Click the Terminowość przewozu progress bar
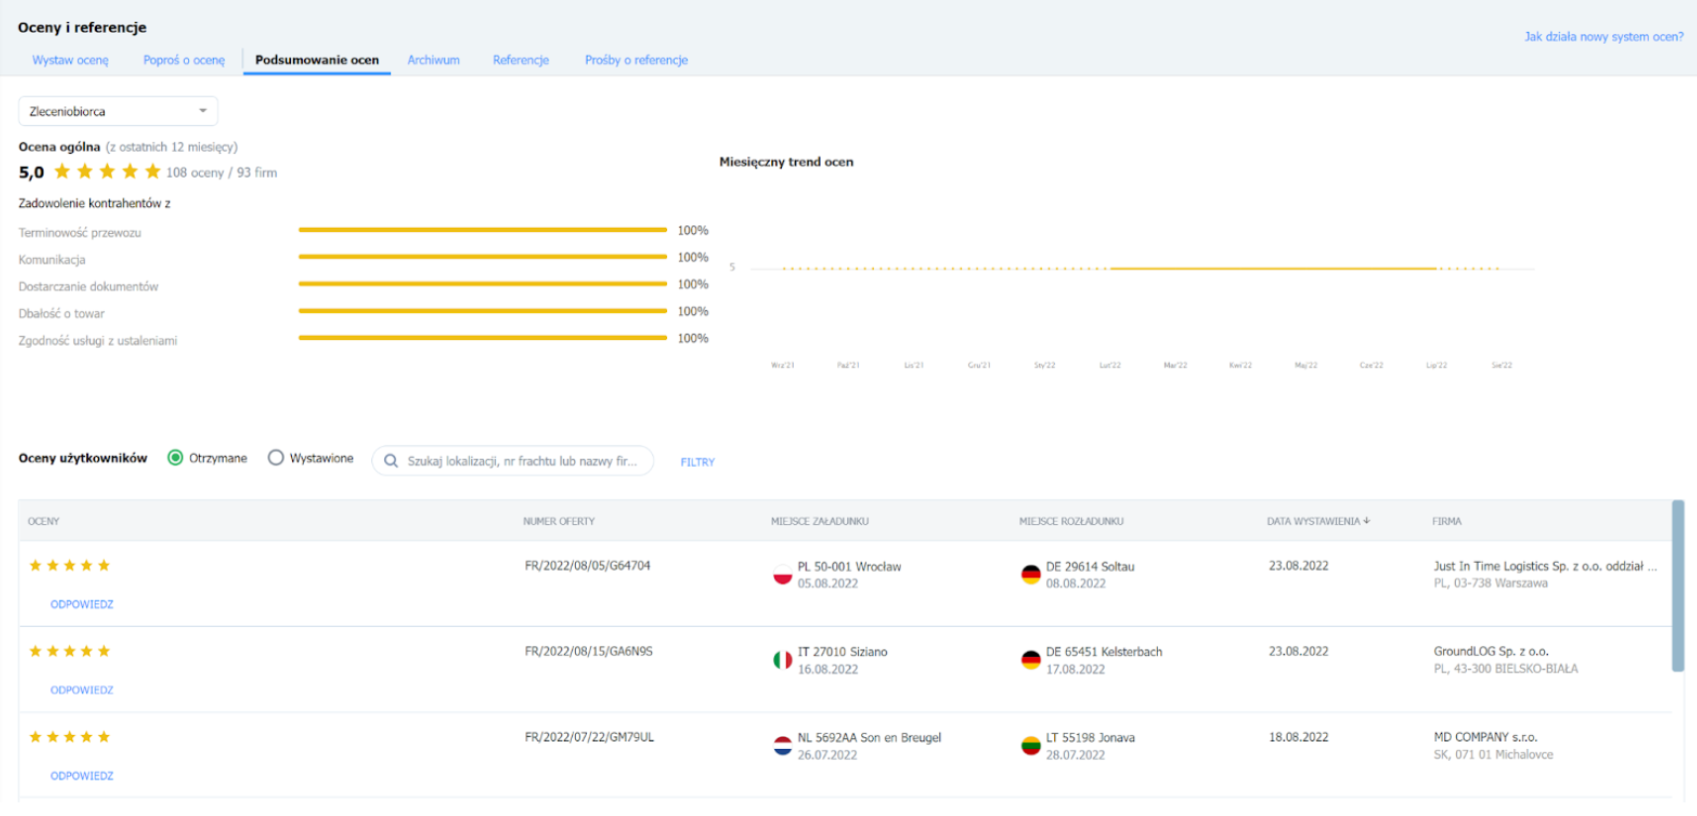This screenshot has height=816, width=1697. click(482, 230)
